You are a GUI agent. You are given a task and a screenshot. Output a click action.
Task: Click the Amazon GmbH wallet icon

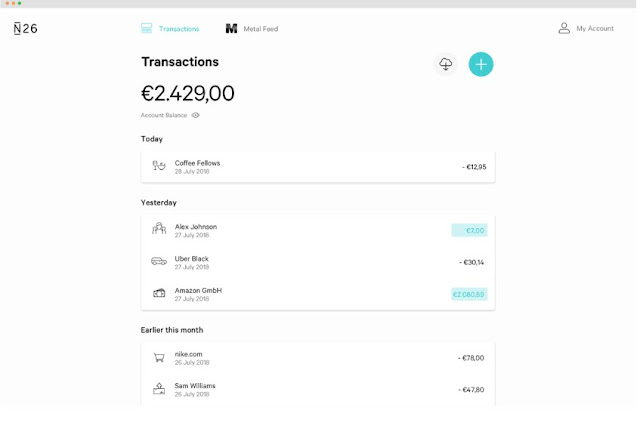point(159,293)
